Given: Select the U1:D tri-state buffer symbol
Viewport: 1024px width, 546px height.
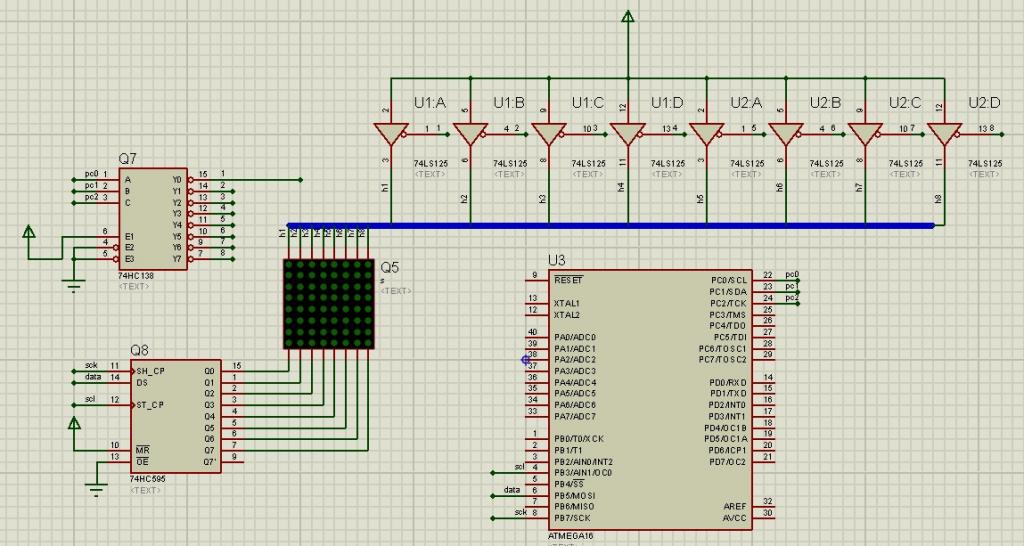Looking at the screenshot, I should (x=628, y=134).
